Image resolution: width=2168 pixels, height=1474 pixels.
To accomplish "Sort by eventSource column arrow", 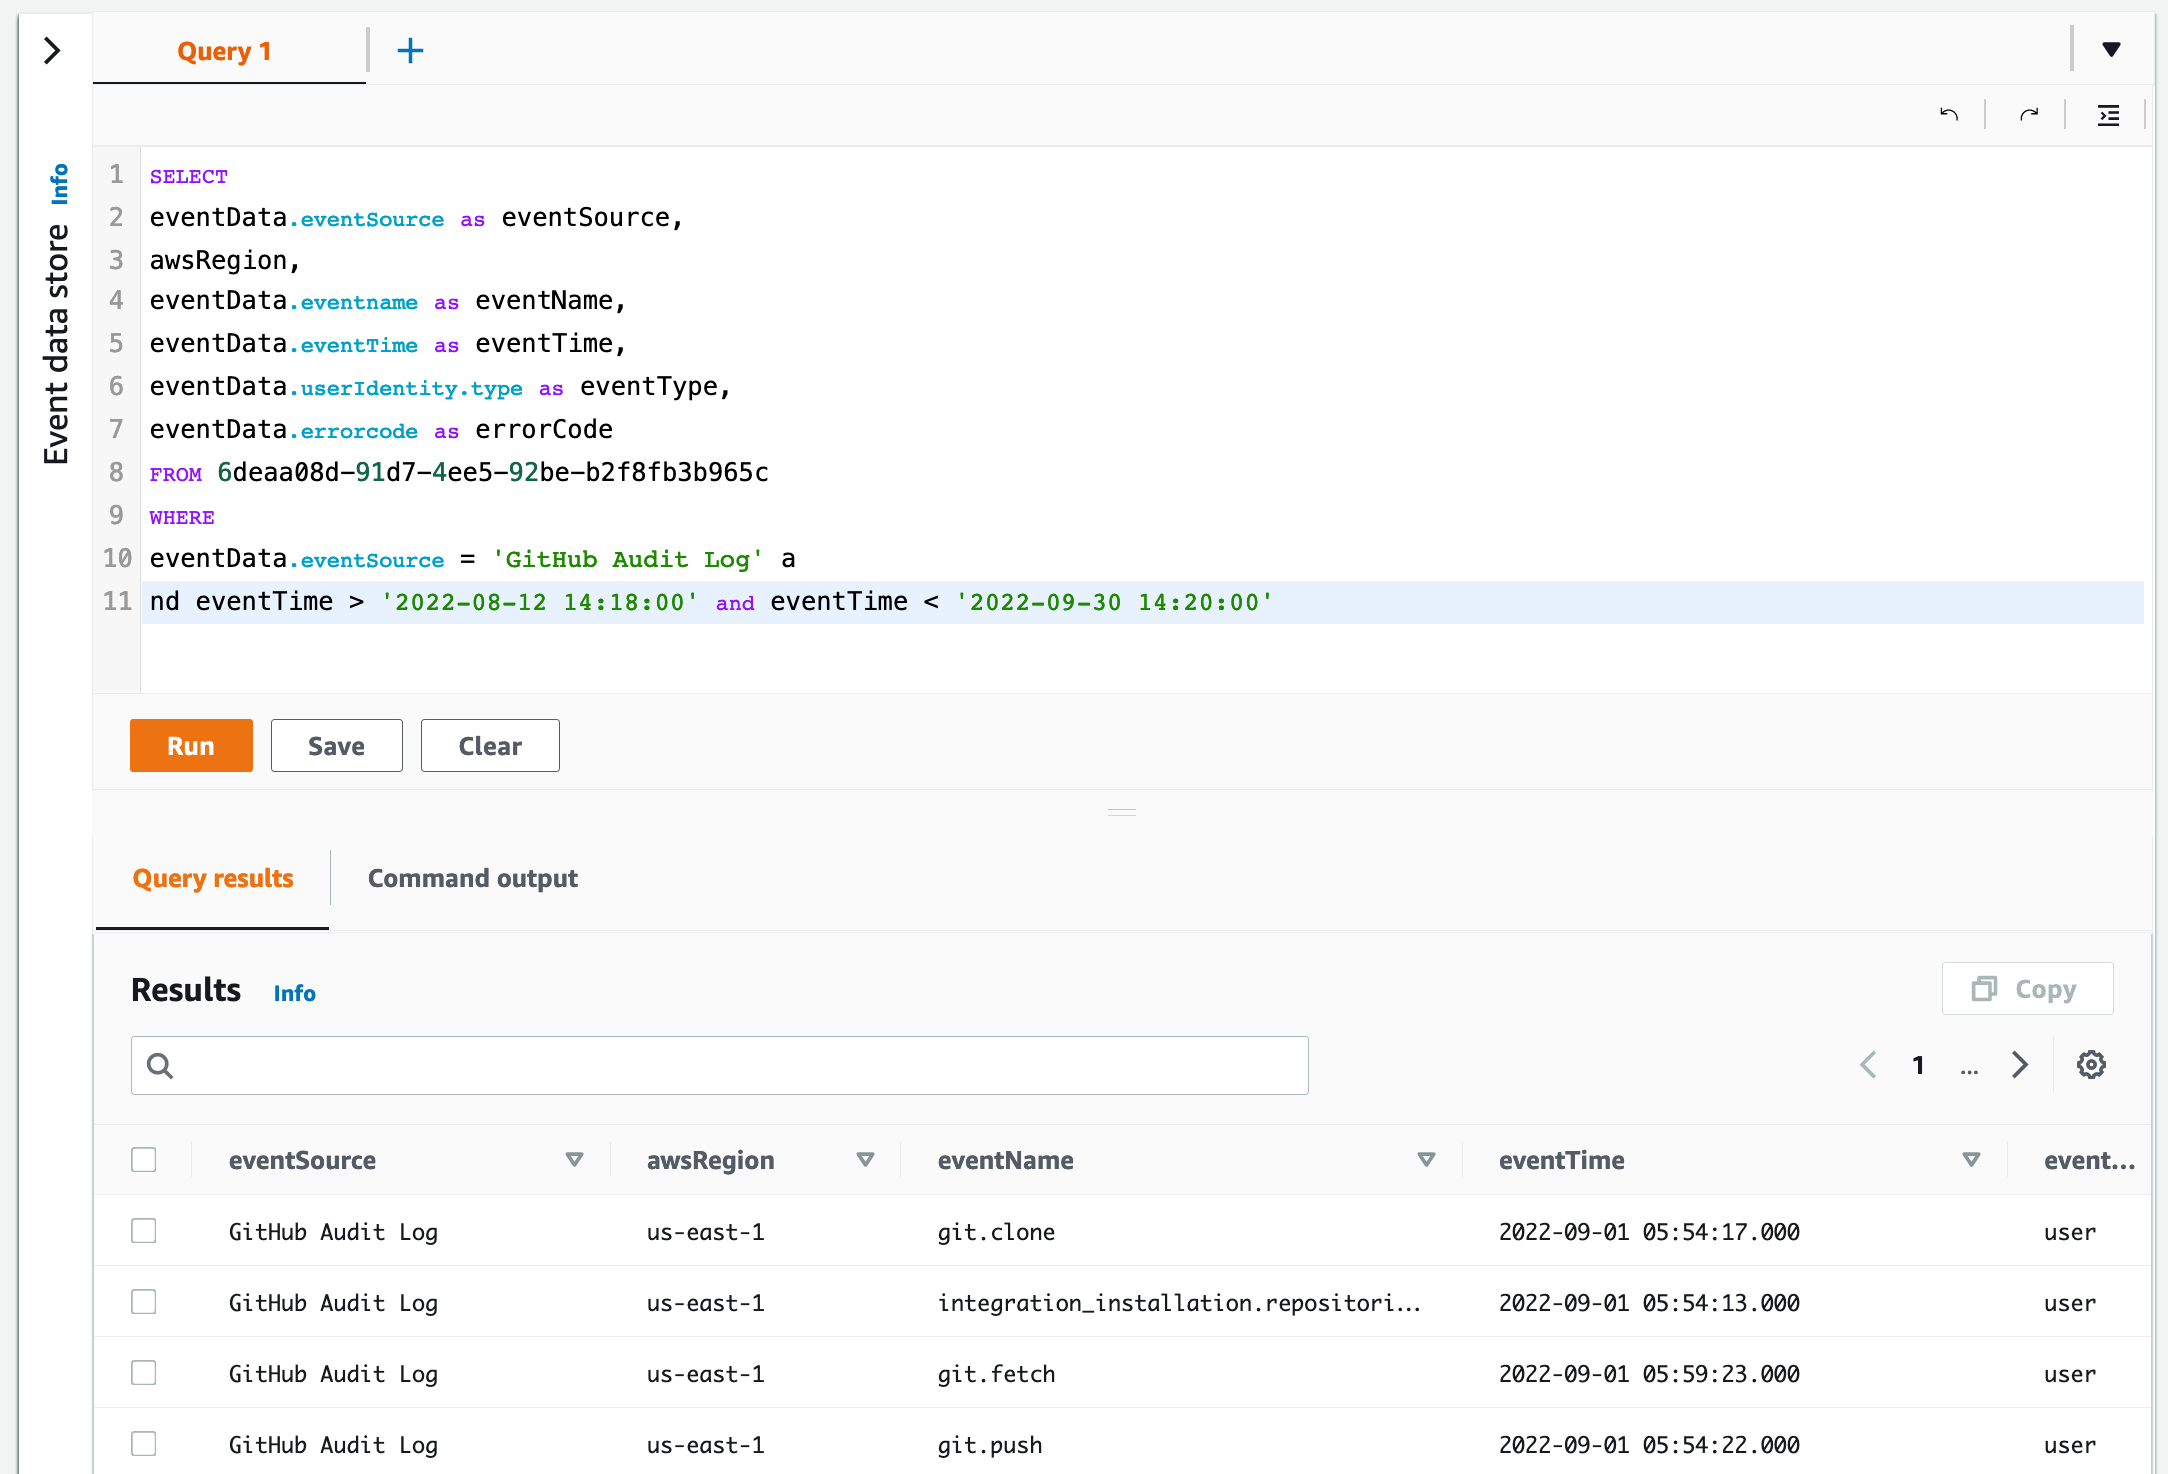I will click(574, 1160).
